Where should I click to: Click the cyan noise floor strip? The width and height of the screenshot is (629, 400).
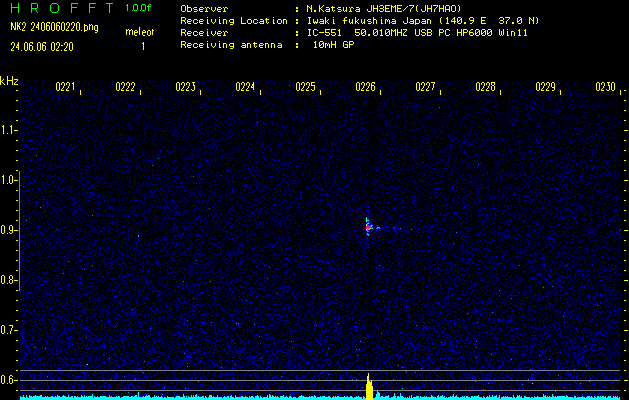coord(200,396)
